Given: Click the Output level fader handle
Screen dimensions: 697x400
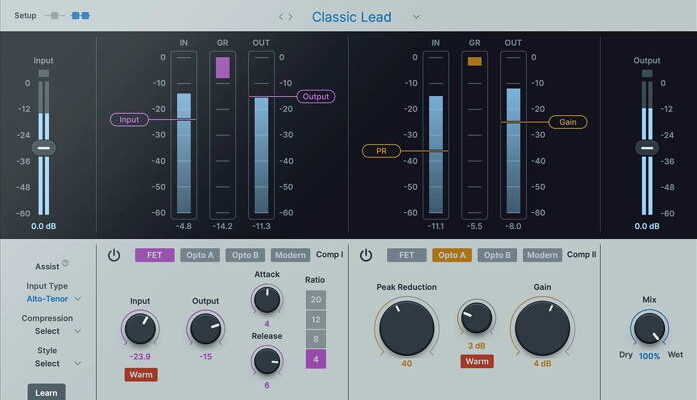Looking at the screenshot, I should point(646,147).
